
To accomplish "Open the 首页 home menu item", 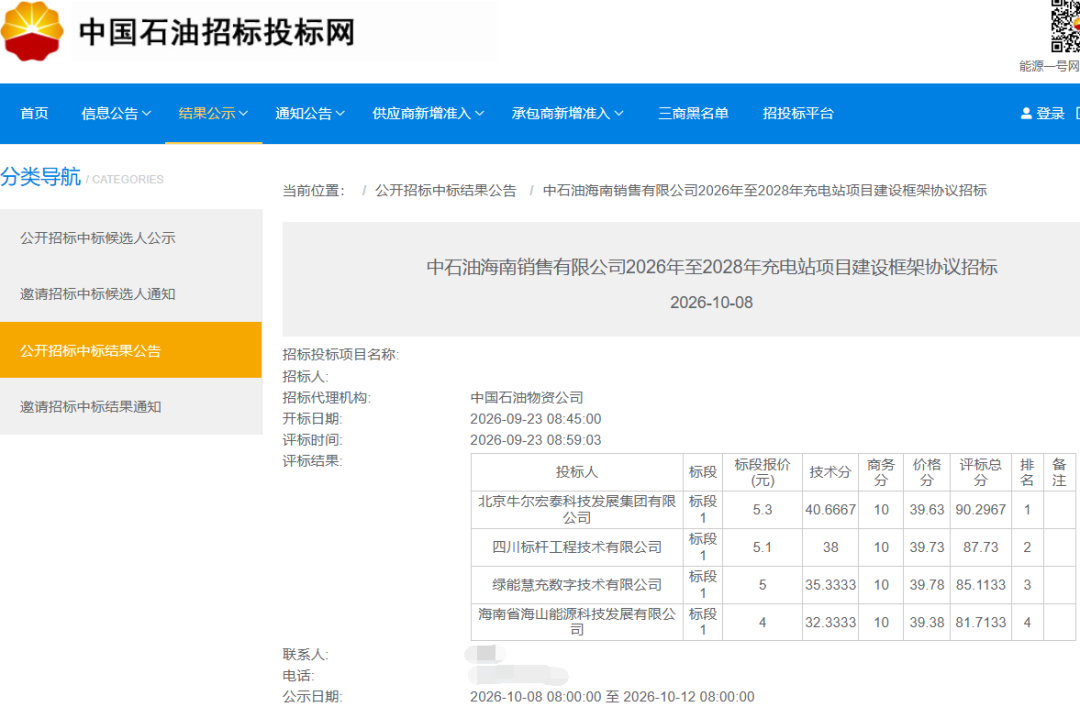I will (34, 114).
